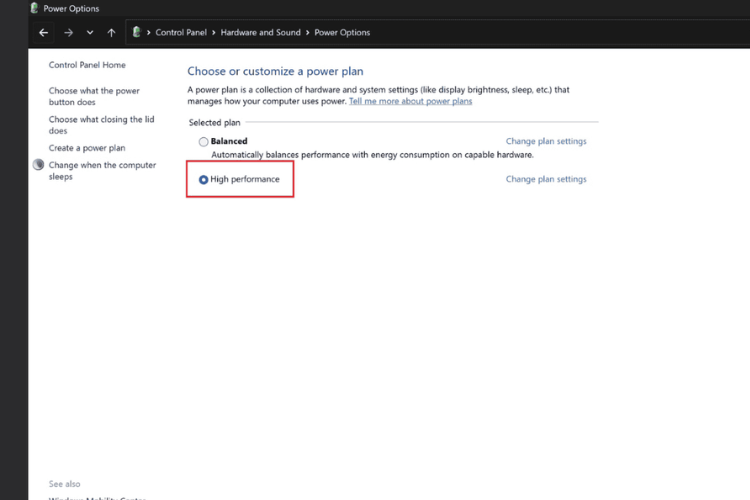Click Choose or customize a power plan heading
The height and width of the screenshot is (500, 750).
(275, 71)
